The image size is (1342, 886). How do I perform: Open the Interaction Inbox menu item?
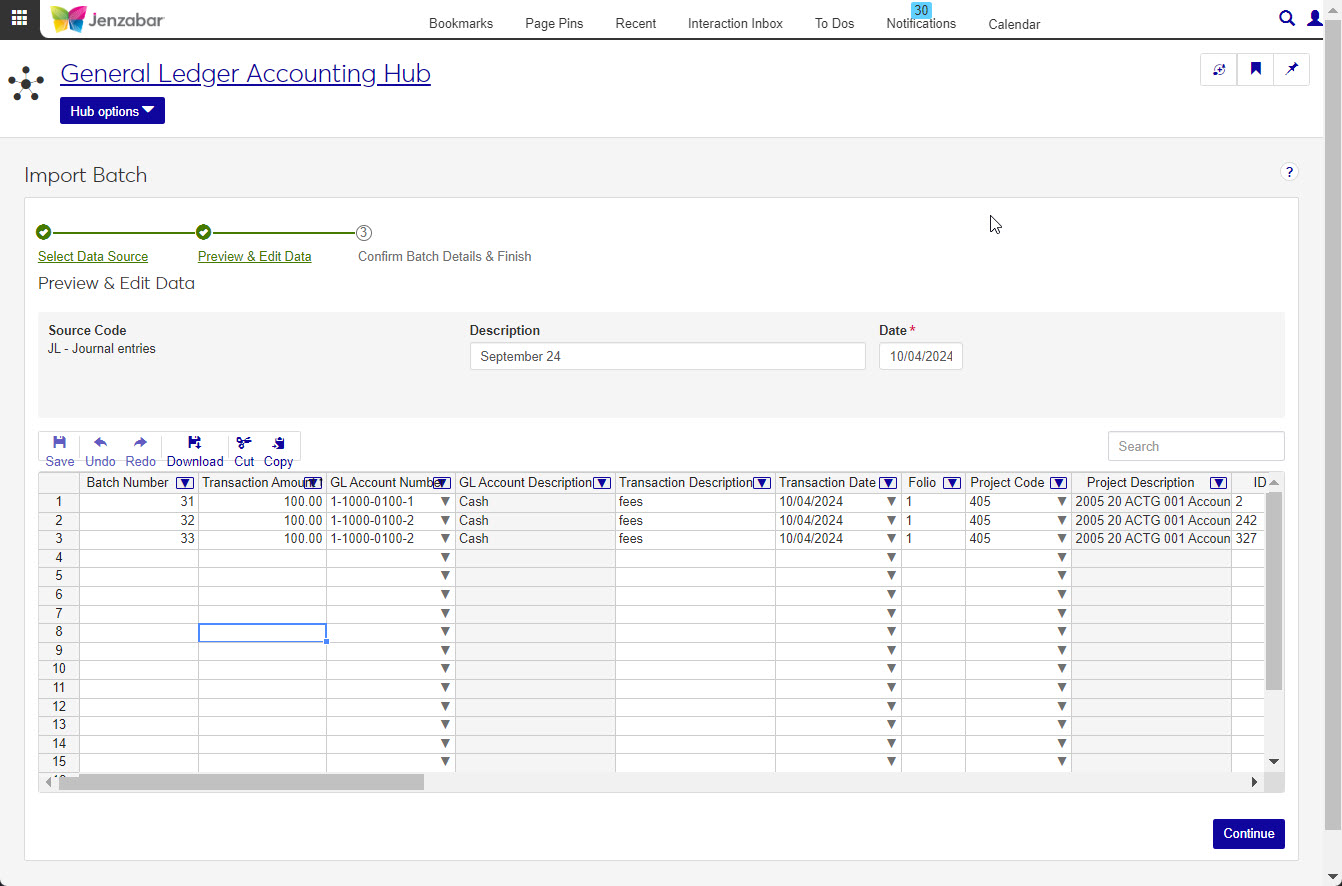(735, 23)
